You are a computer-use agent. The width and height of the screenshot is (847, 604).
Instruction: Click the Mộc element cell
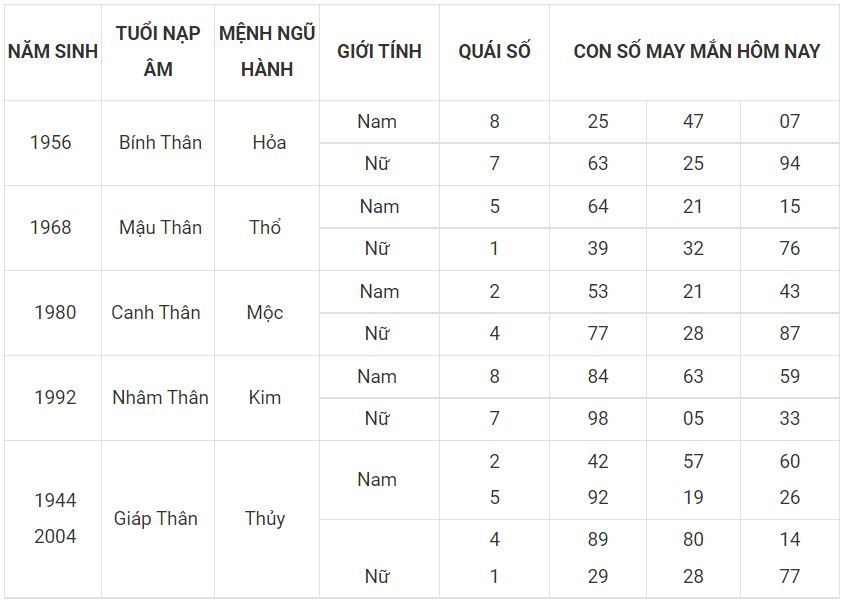(267, 313)
